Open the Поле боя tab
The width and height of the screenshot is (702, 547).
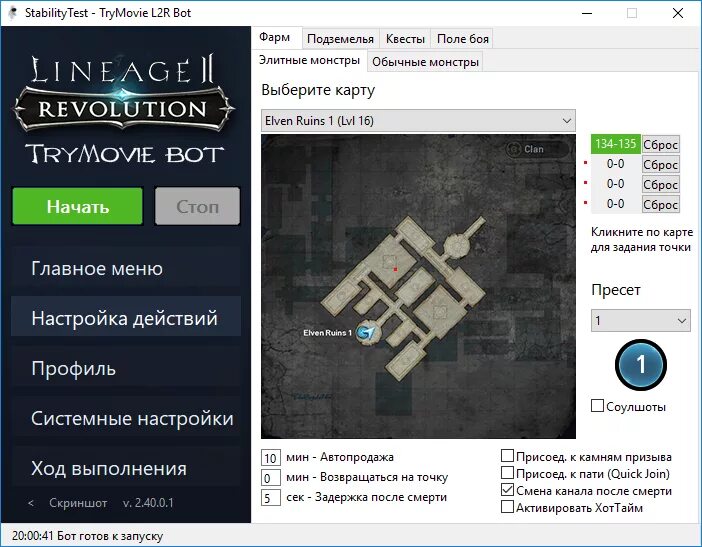tap(462, 39)
